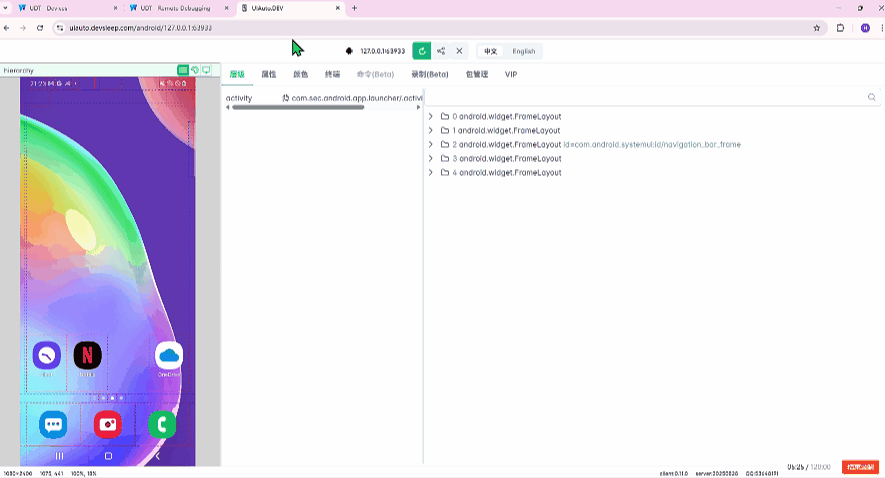
Task: Tap the green Phone app icon
Action: 161,424
